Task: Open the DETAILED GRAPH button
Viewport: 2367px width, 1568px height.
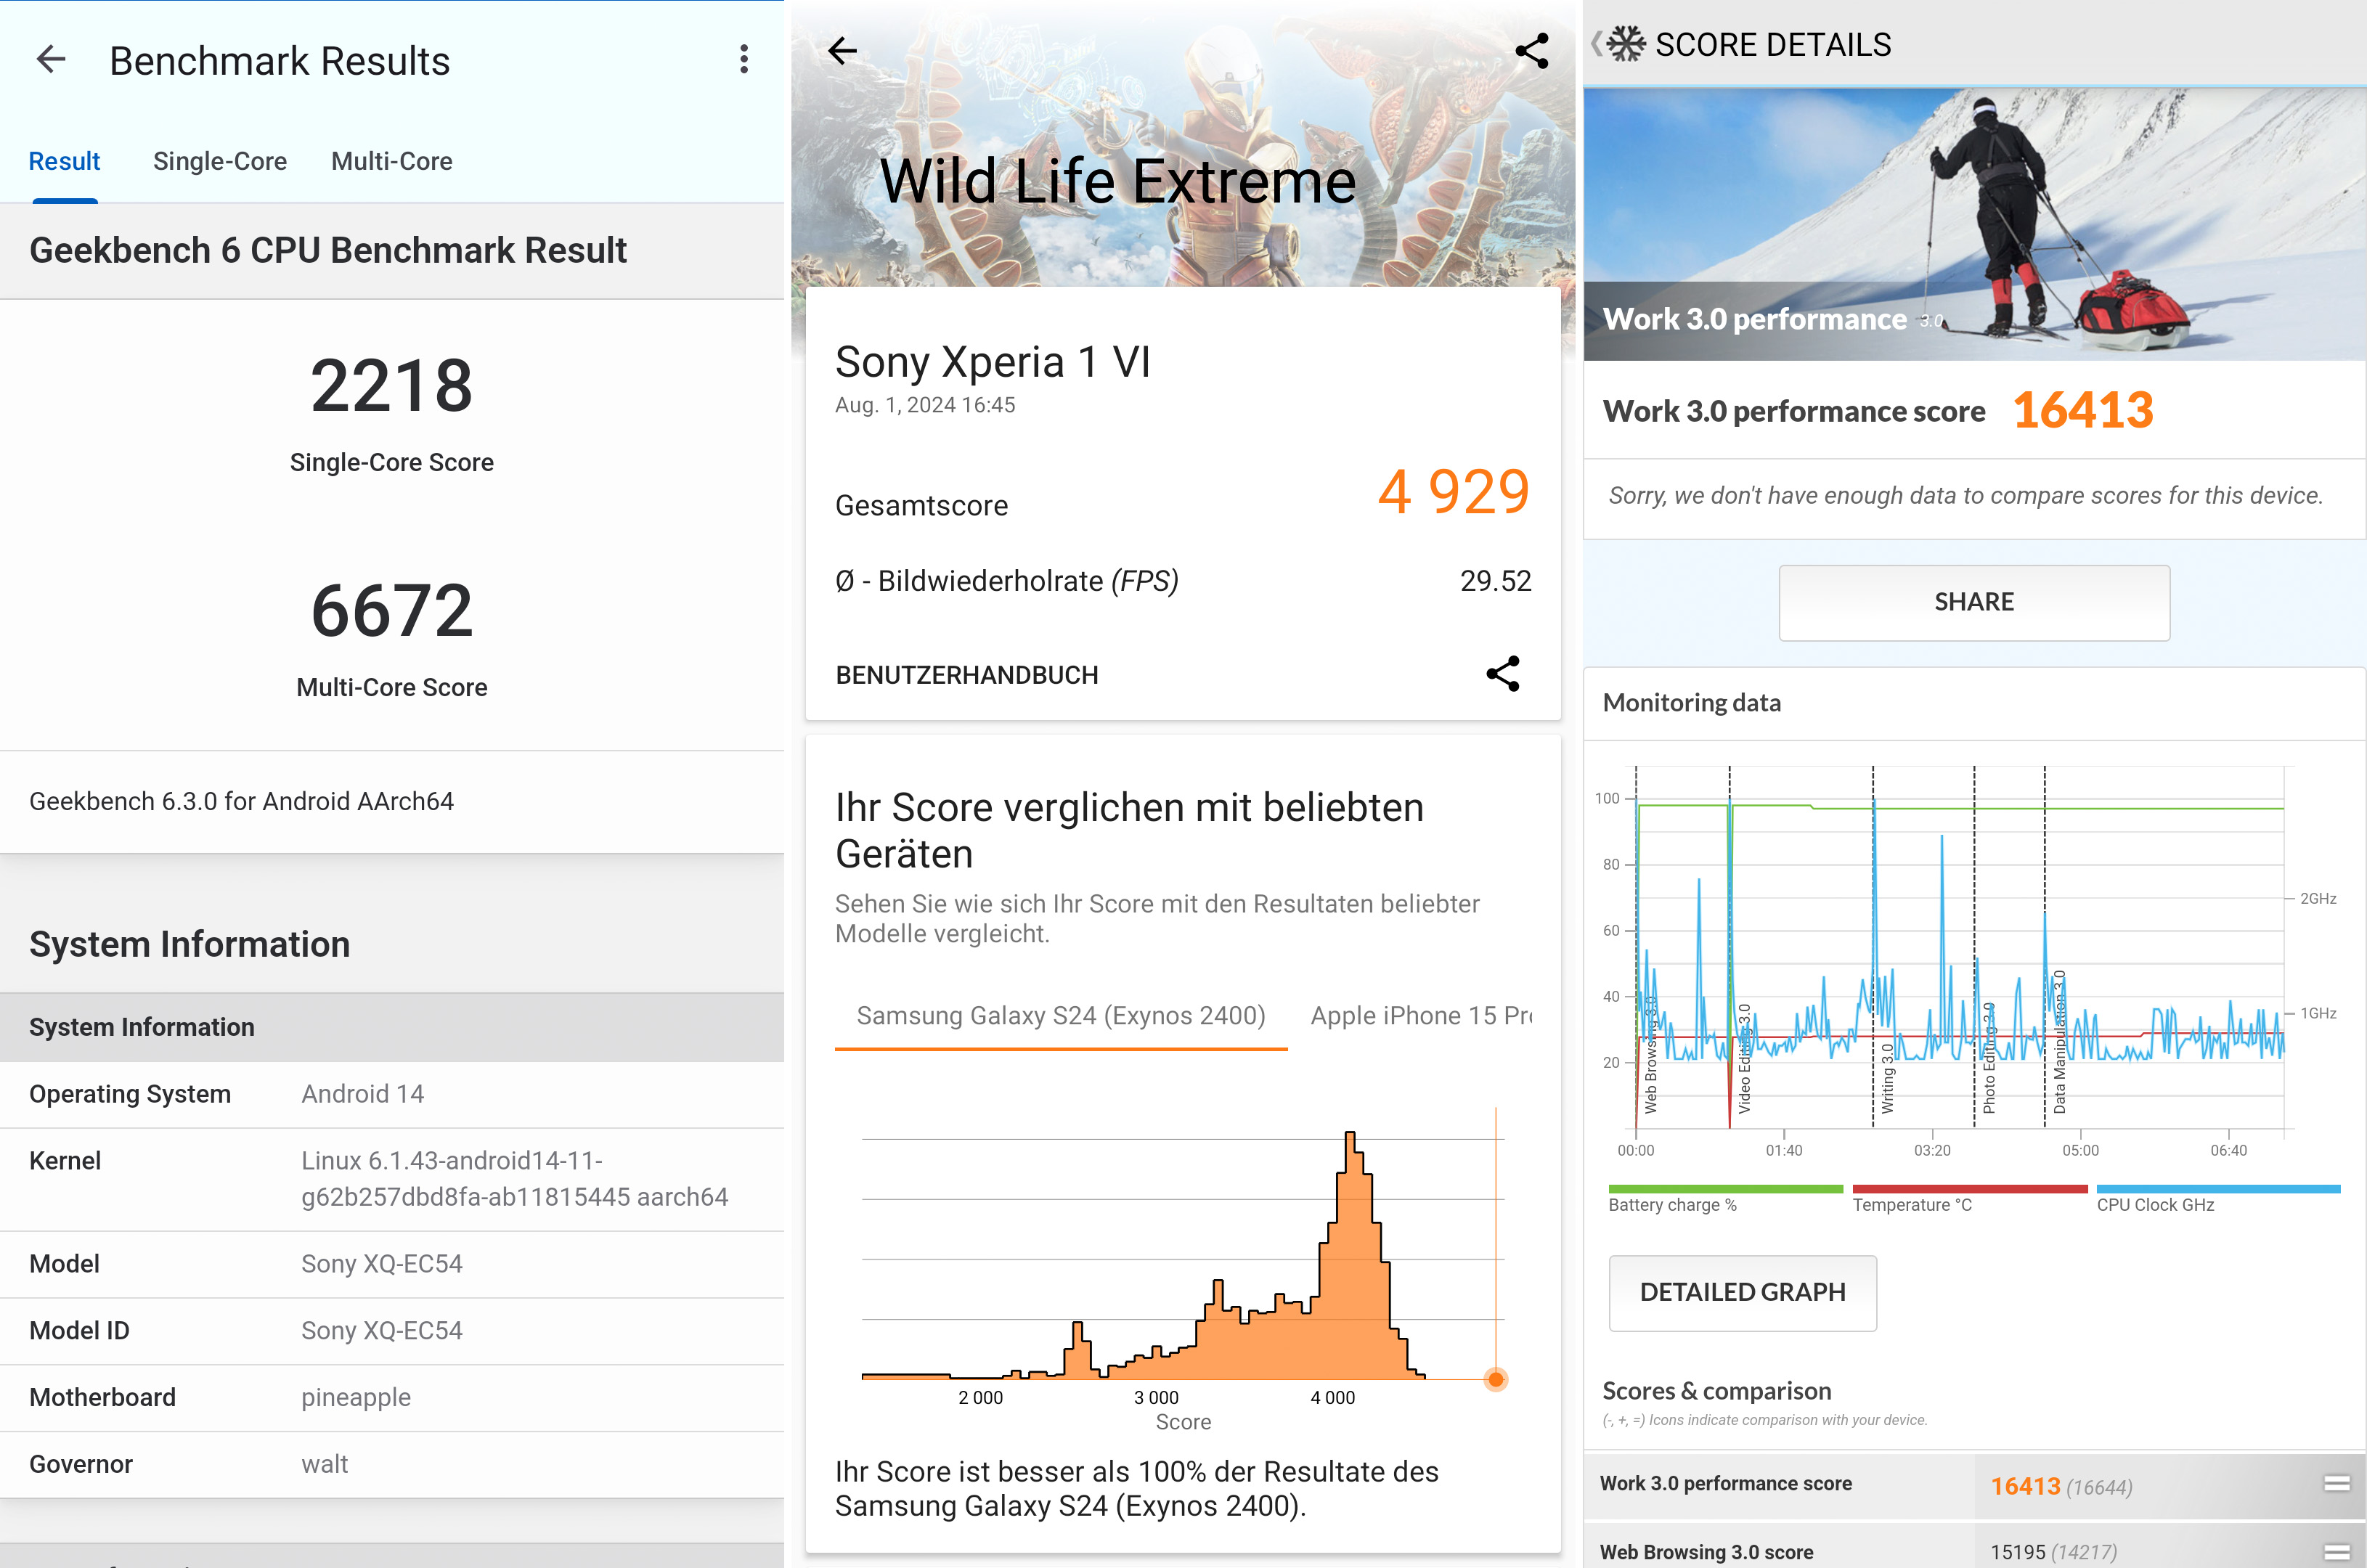Action: pyautogui.click(x=1742, y=1292)
